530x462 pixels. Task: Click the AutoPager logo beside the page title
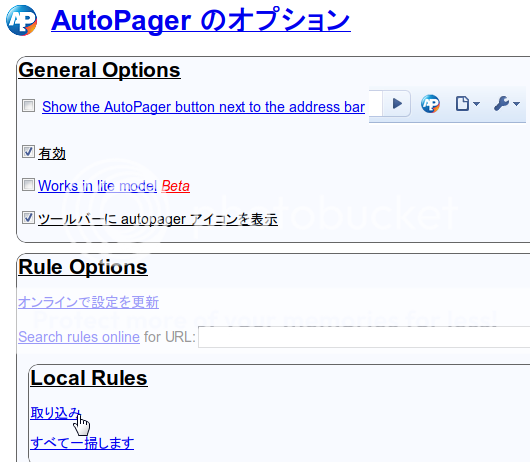point(21,20)
